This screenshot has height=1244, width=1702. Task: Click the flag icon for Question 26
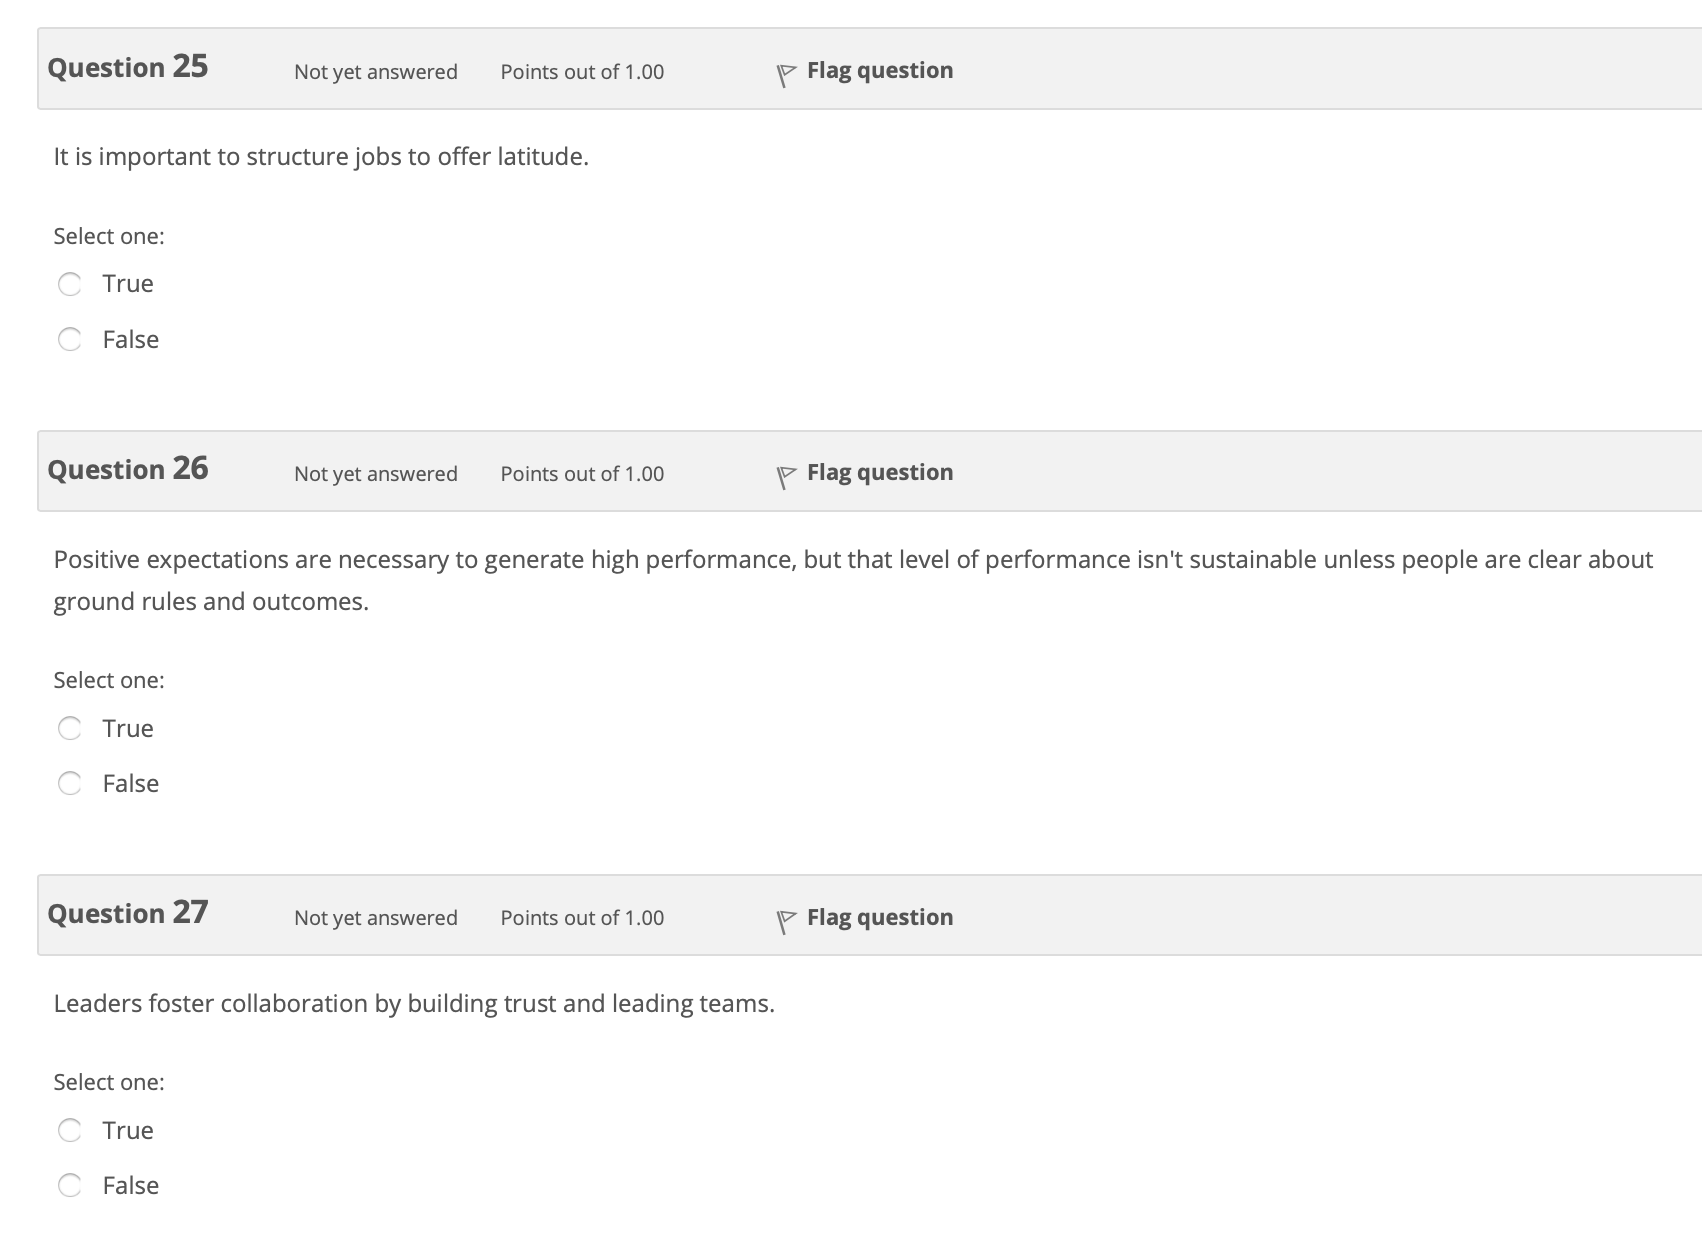(x=786, y=476)
